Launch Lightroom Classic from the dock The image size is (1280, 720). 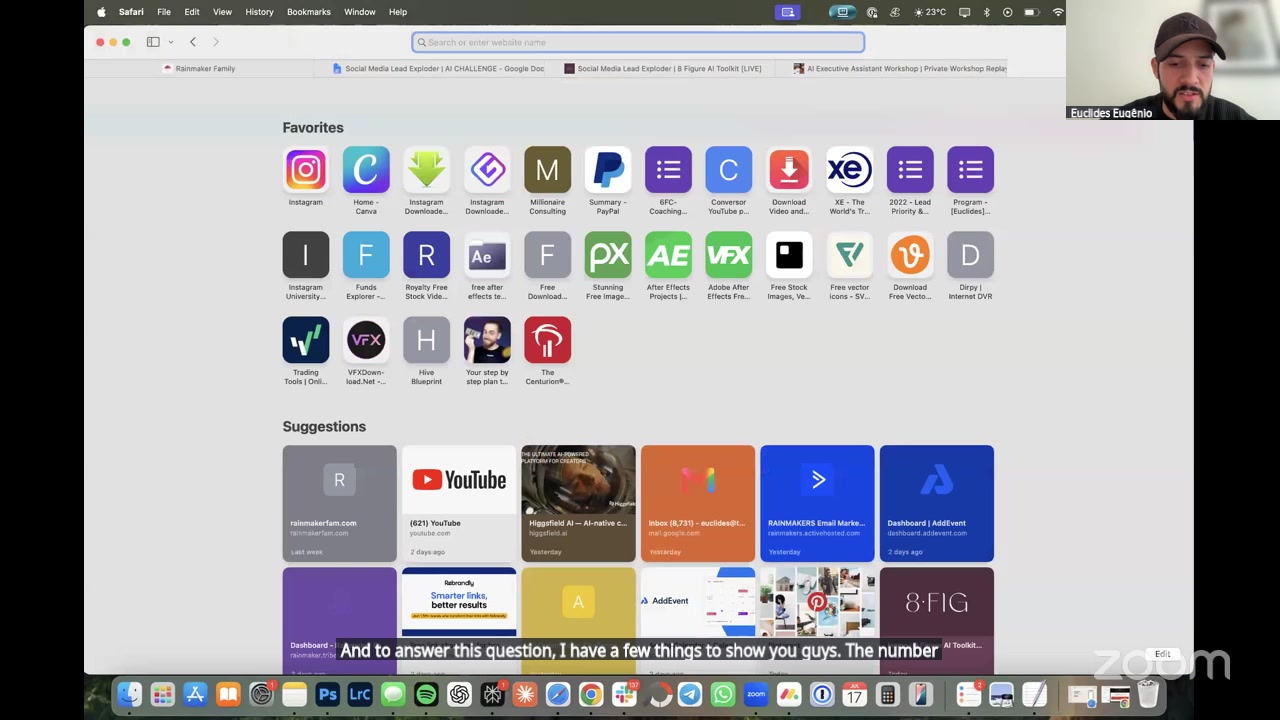pos(360,694)
